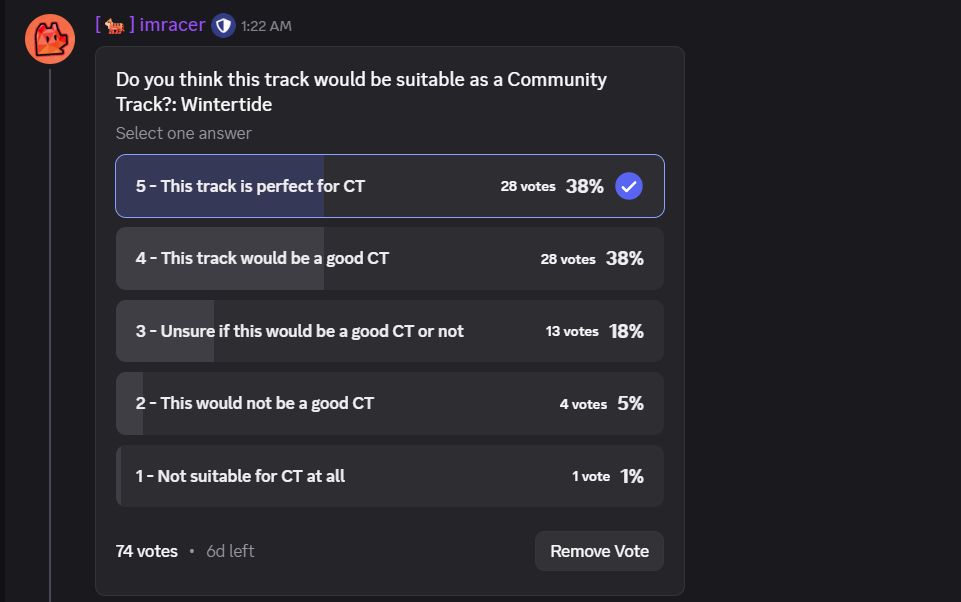961x602 pixels.
Task: Click imracer's orange fox avatar
Action: (x=50, y=39)
